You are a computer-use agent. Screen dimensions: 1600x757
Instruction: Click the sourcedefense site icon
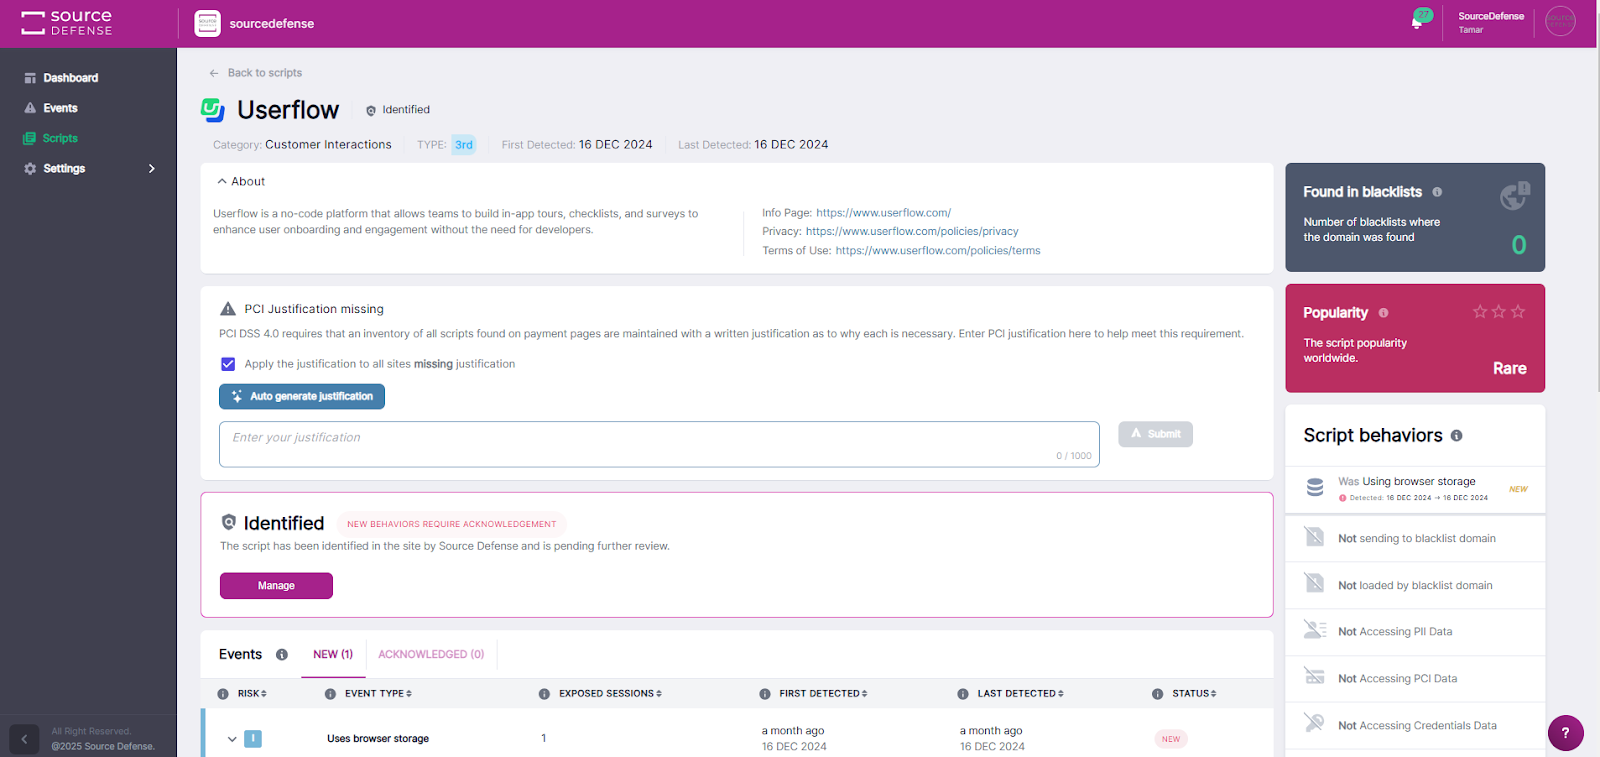[x=207, y=23]
